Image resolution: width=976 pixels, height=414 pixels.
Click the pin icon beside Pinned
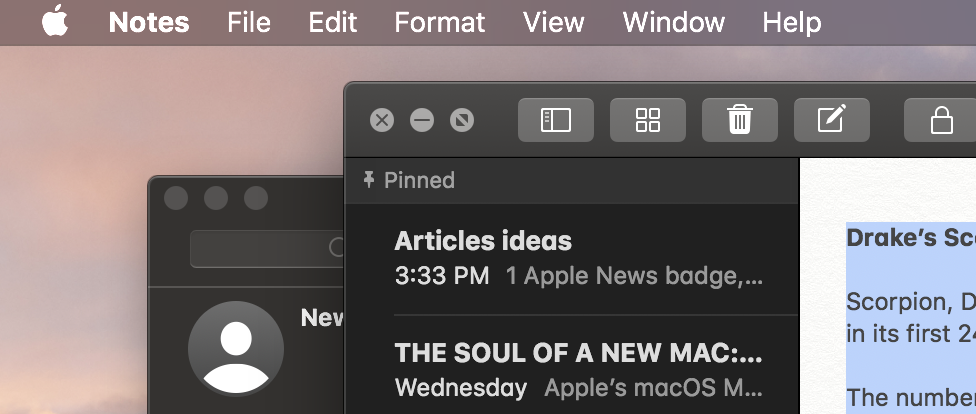pos(369,180)
